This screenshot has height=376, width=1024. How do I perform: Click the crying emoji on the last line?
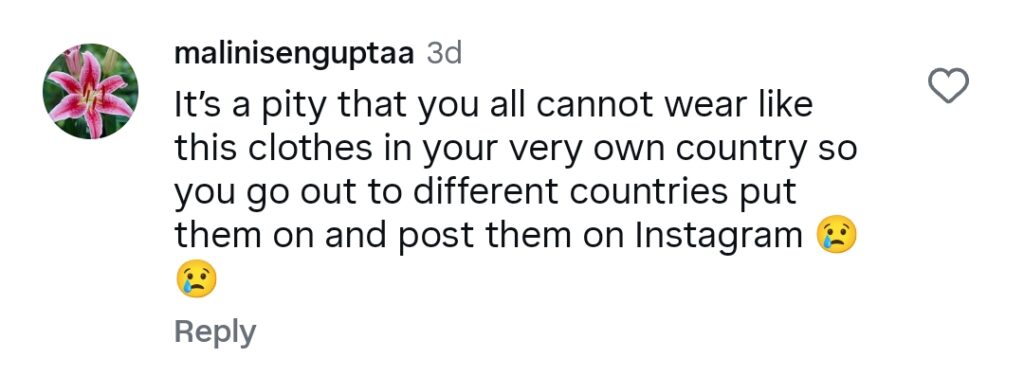click(195, 279)
